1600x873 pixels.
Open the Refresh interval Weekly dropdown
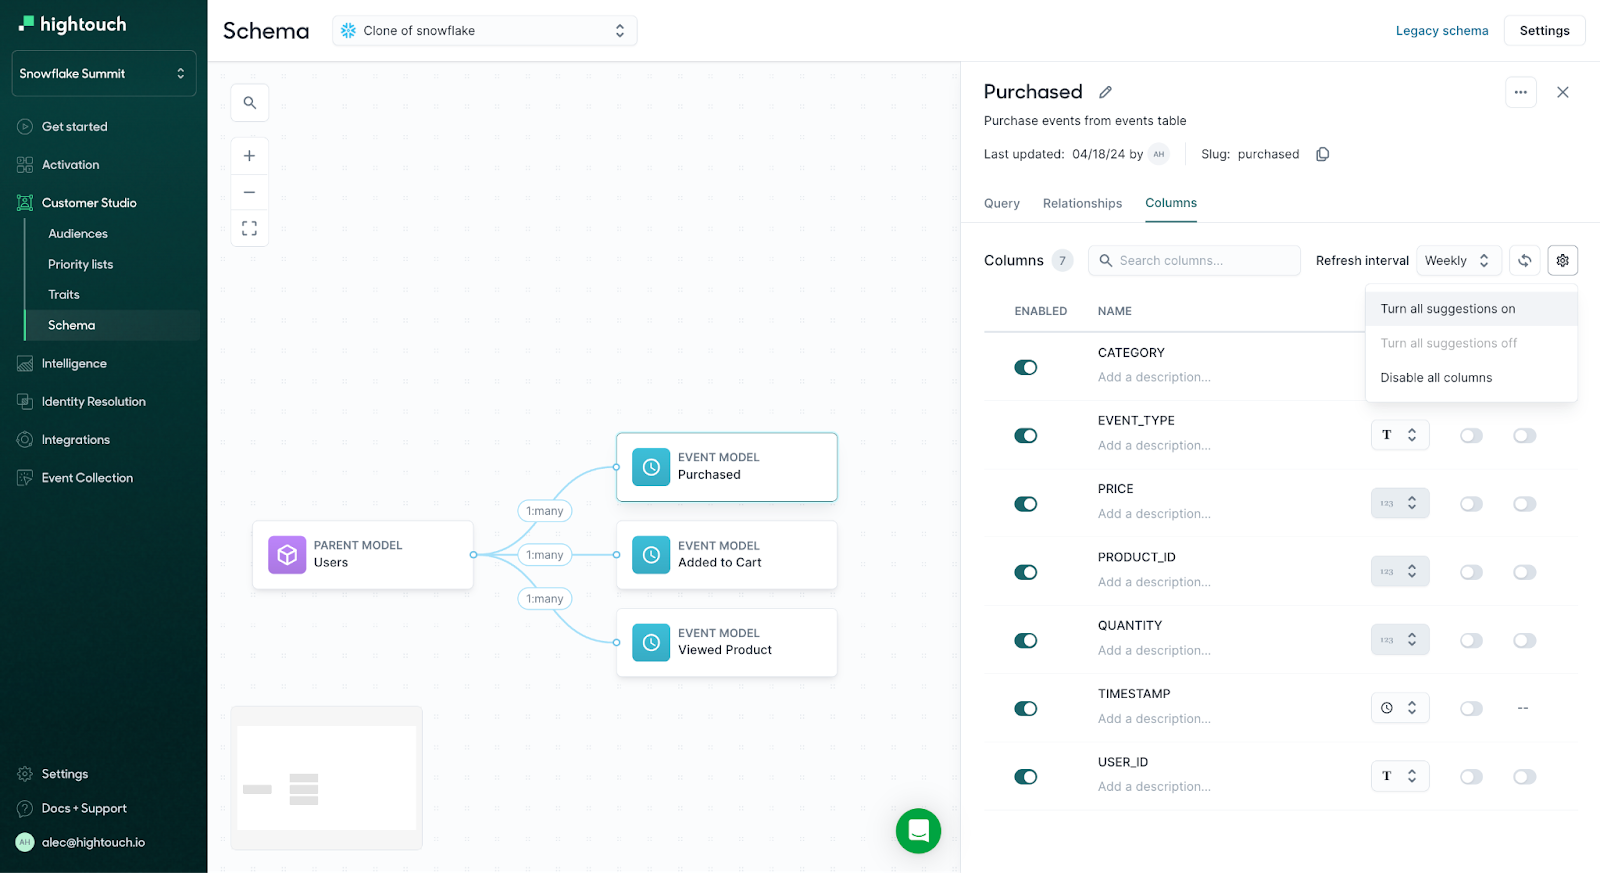(x=1458, y=260)
